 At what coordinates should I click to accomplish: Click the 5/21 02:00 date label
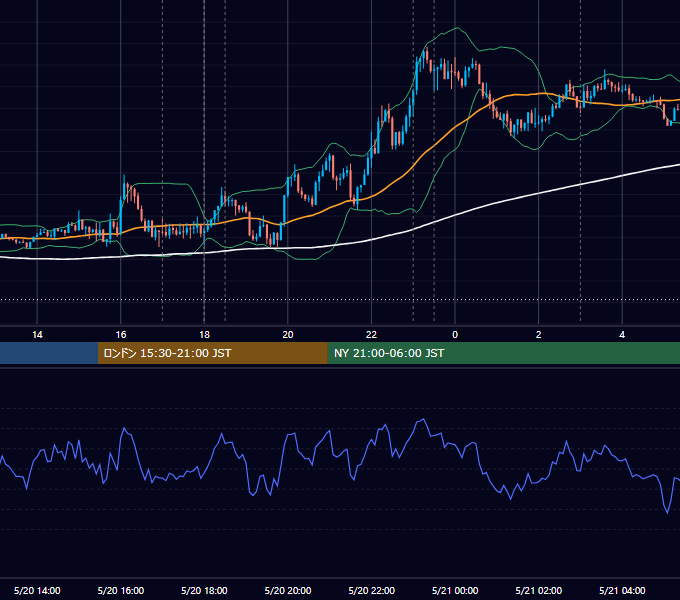pyautogui.click(x=539, y=590)
